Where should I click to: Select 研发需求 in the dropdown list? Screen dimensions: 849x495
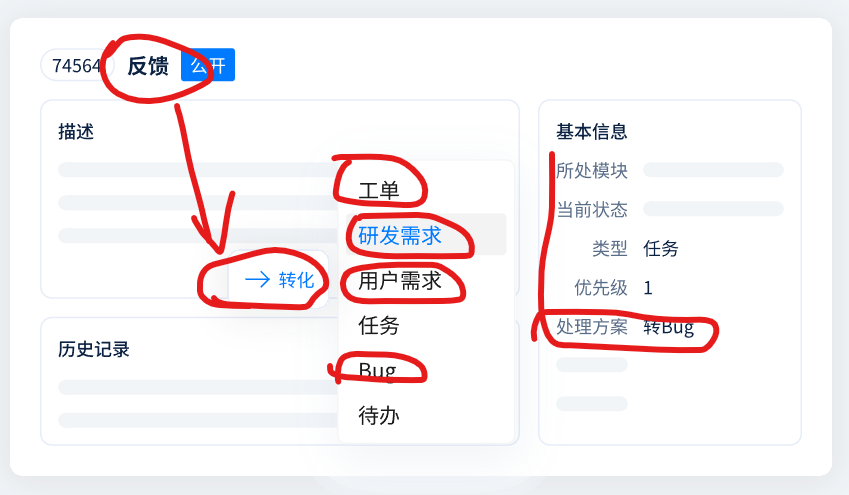pos(400,236)
